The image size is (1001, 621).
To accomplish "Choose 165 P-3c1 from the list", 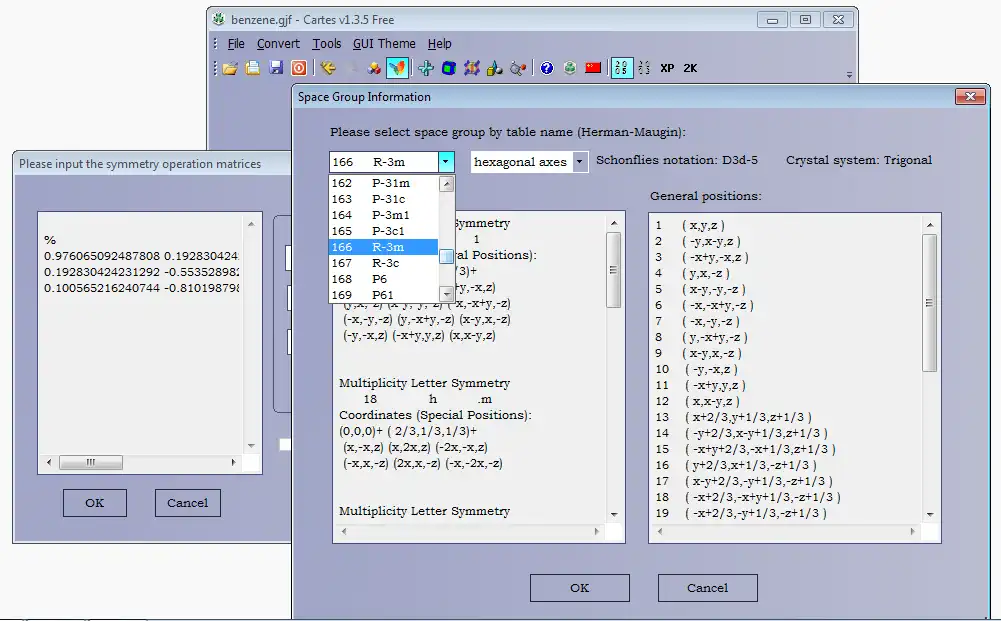I will pos(383,231).
